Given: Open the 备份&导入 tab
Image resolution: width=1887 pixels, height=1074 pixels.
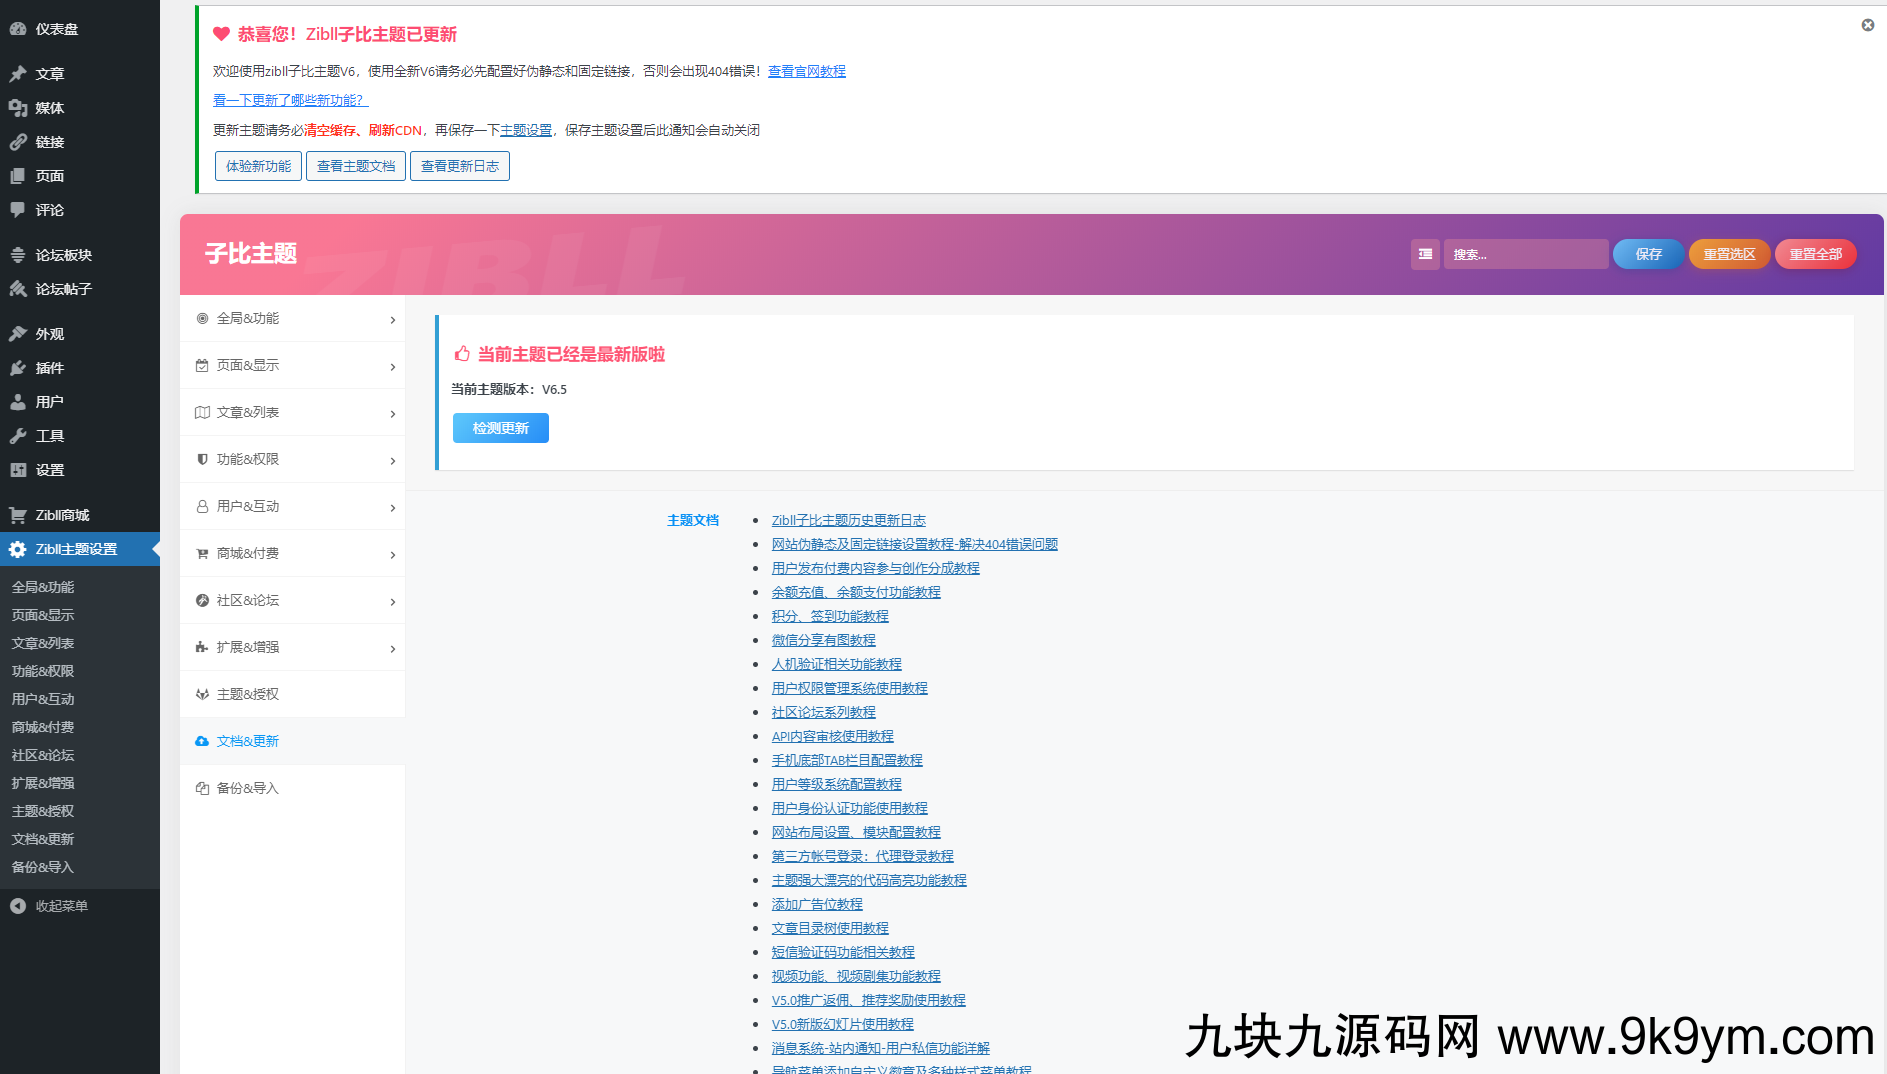Looking at the screenshot, I should (x=248, y=788).
